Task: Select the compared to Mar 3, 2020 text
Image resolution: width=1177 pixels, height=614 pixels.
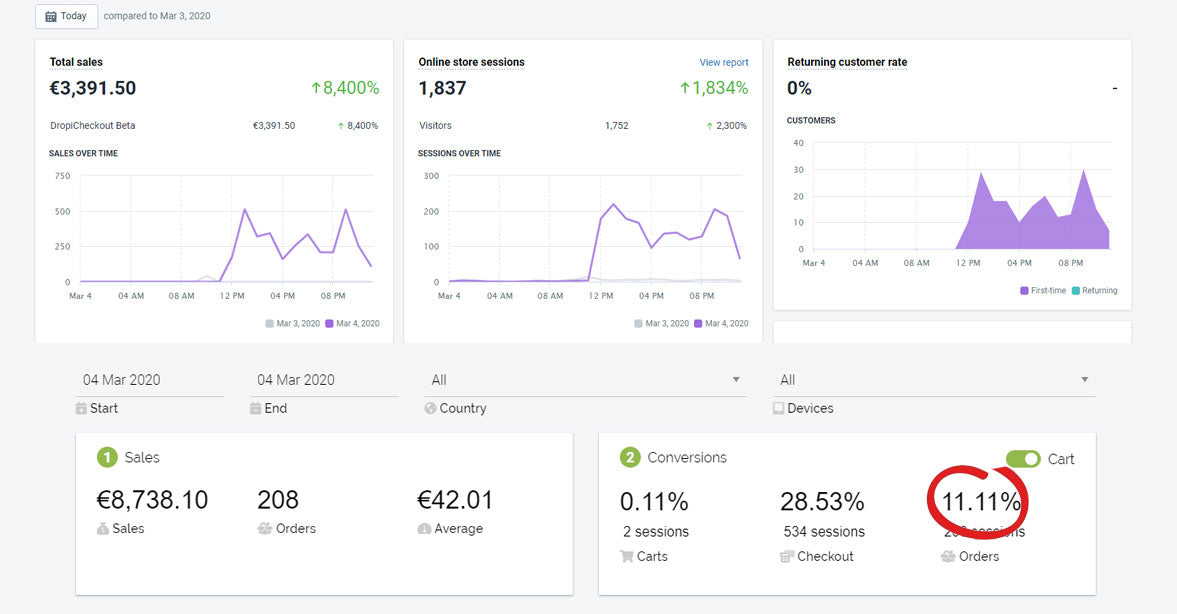Action: (157, 16)
